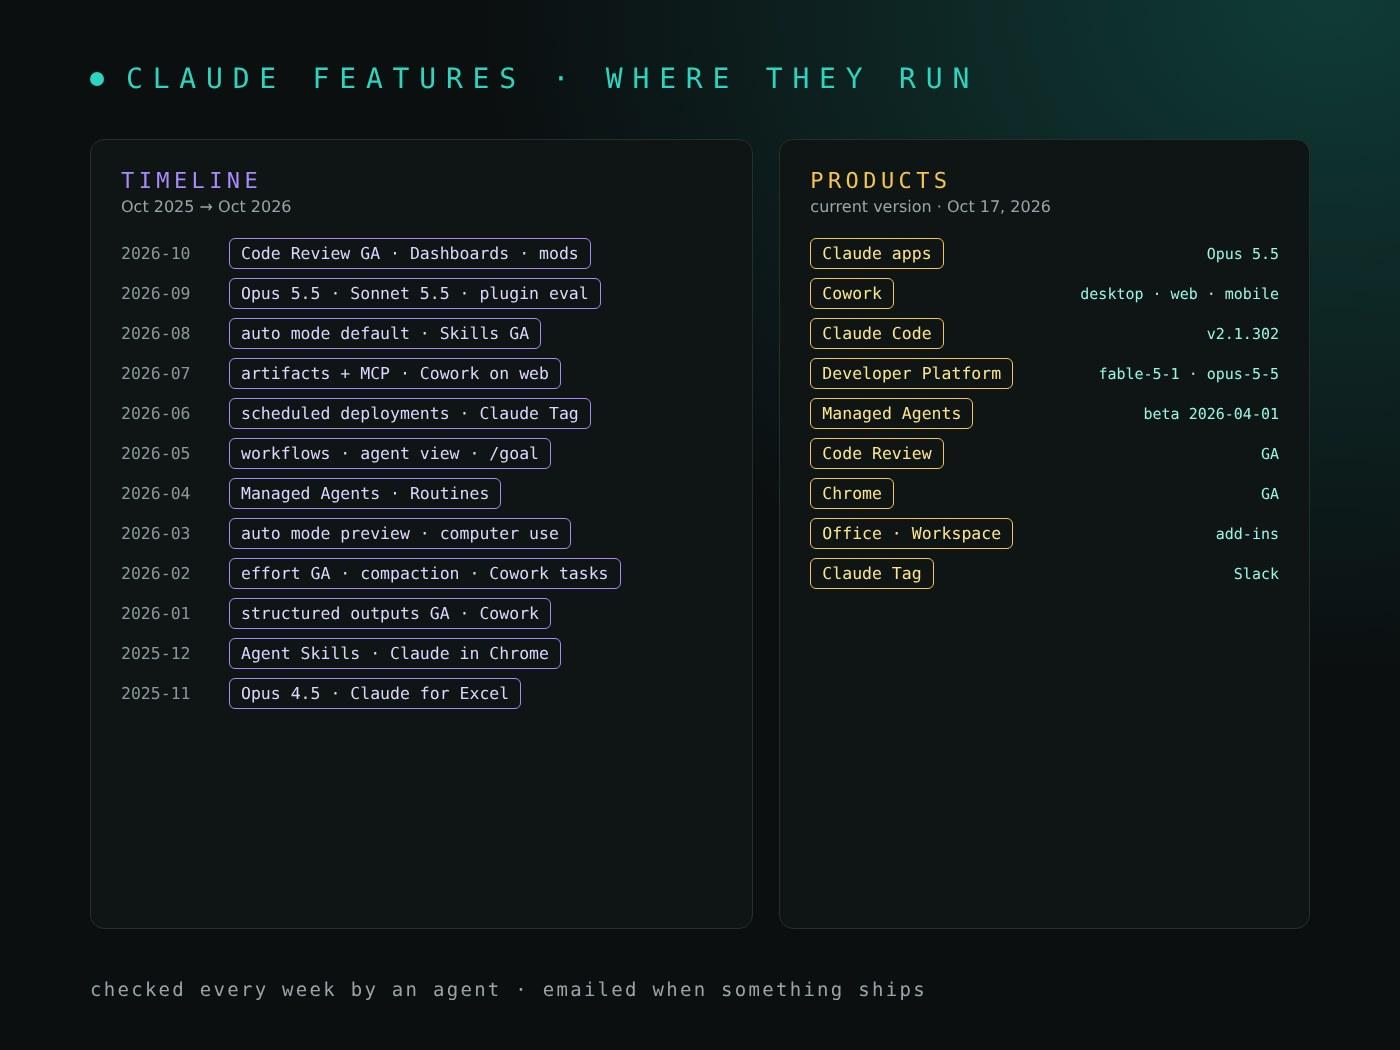
Task: Select the 'Managed Agents' product tag
Action: (x=892, y=414)
